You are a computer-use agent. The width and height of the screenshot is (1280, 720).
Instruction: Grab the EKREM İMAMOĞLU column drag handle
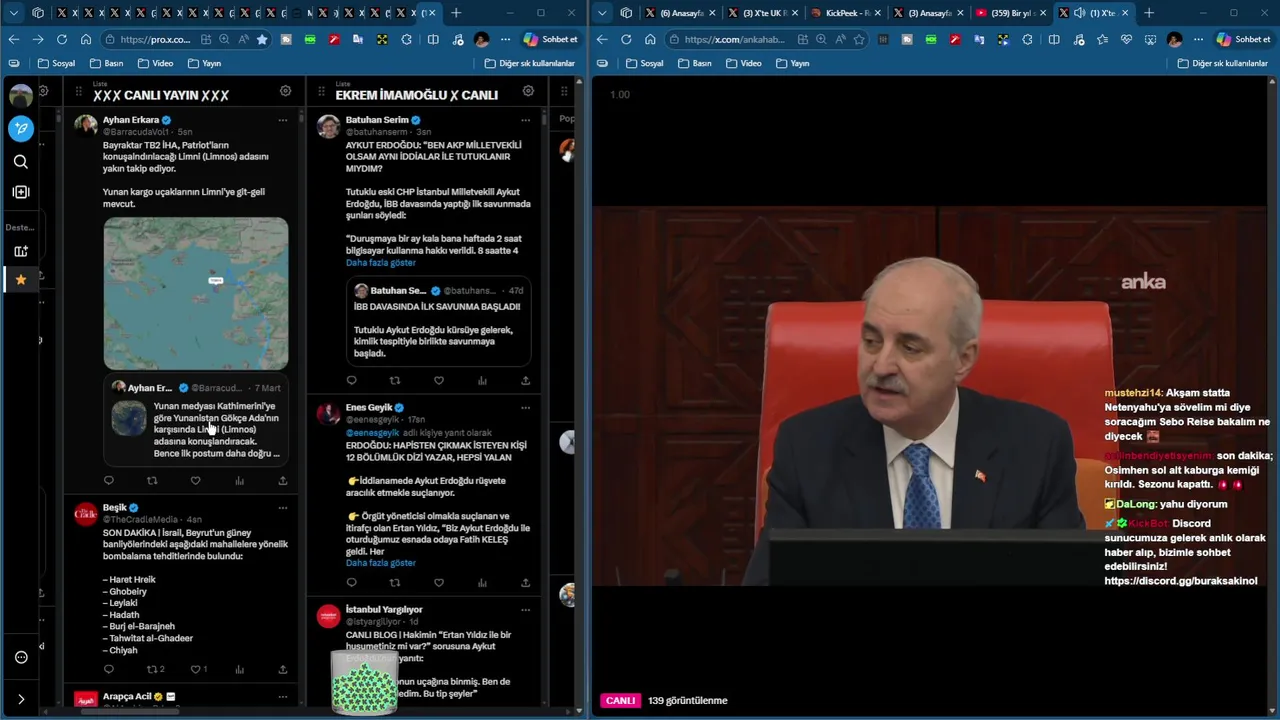pos(321,91)
